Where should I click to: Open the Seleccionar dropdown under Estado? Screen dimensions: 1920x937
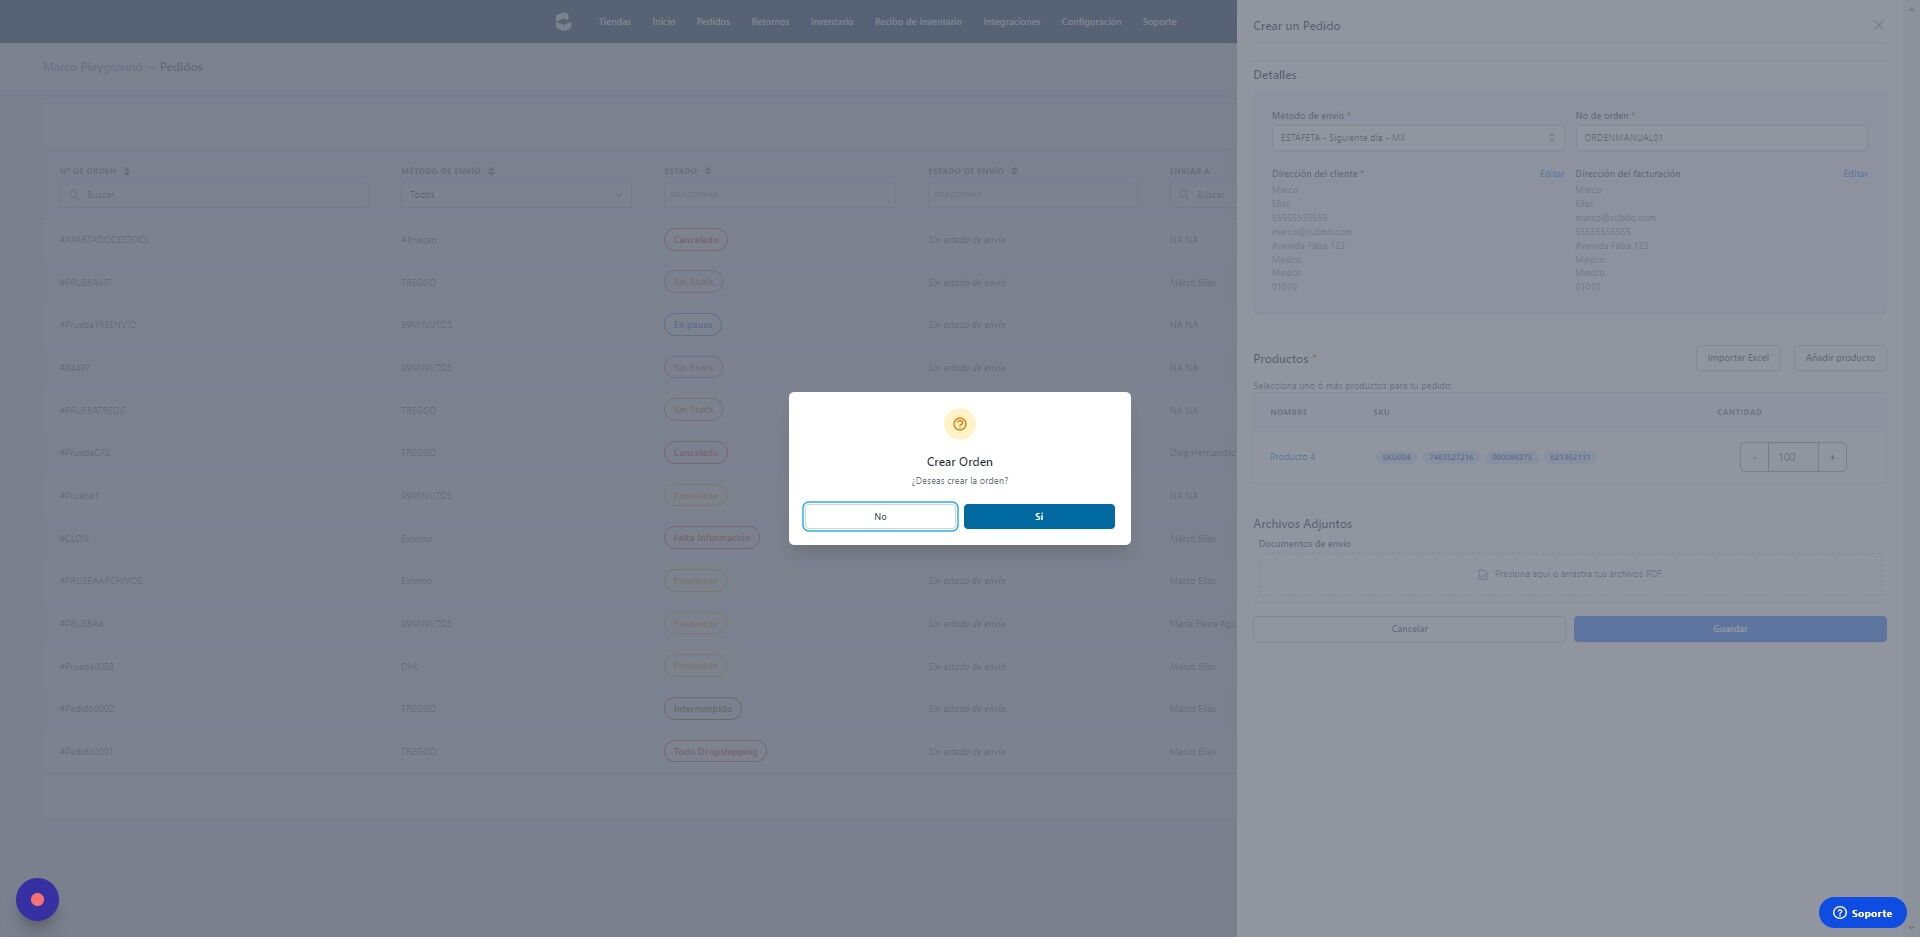[x=779, y=194]
